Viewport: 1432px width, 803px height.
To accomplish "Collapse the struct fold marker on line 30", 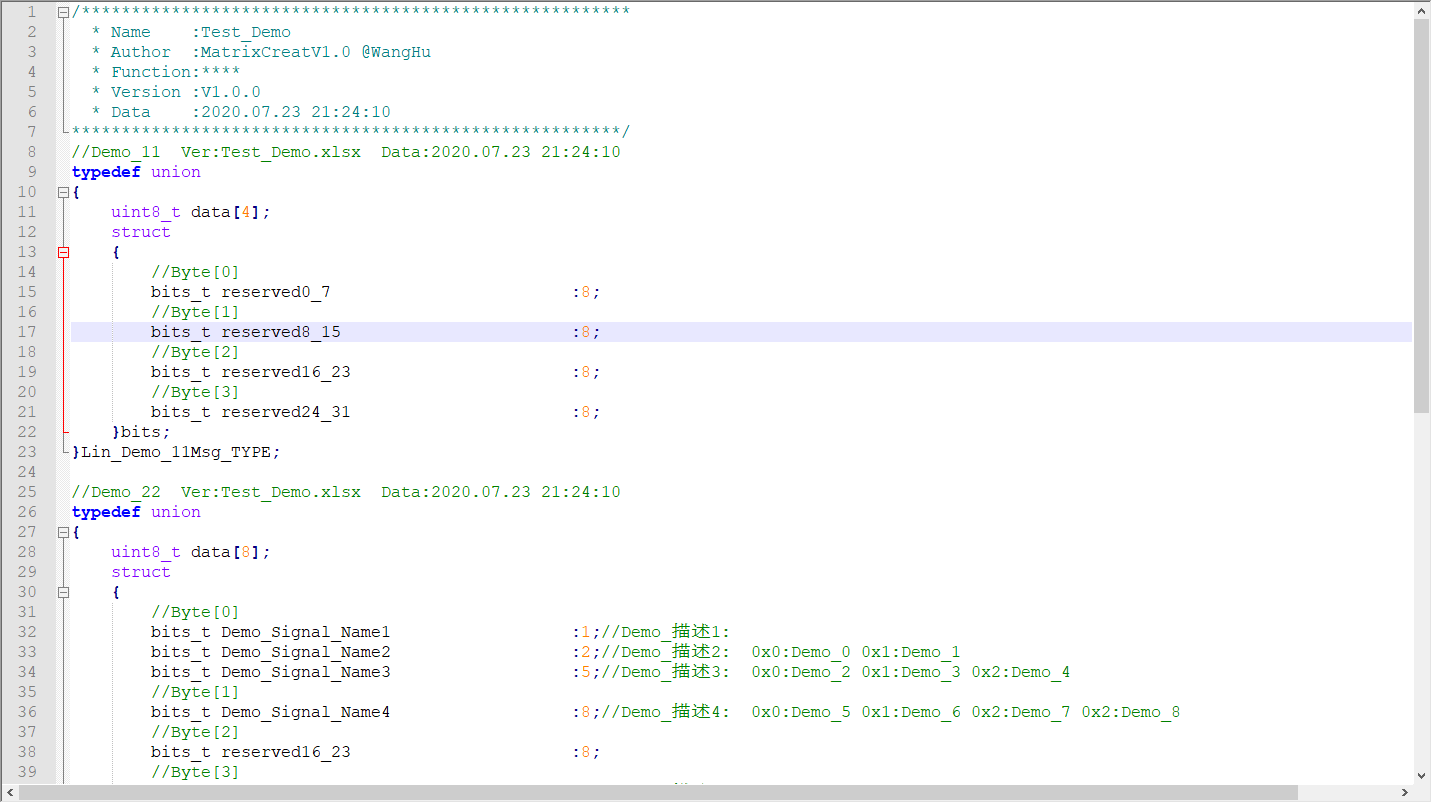I will point(64,592).
